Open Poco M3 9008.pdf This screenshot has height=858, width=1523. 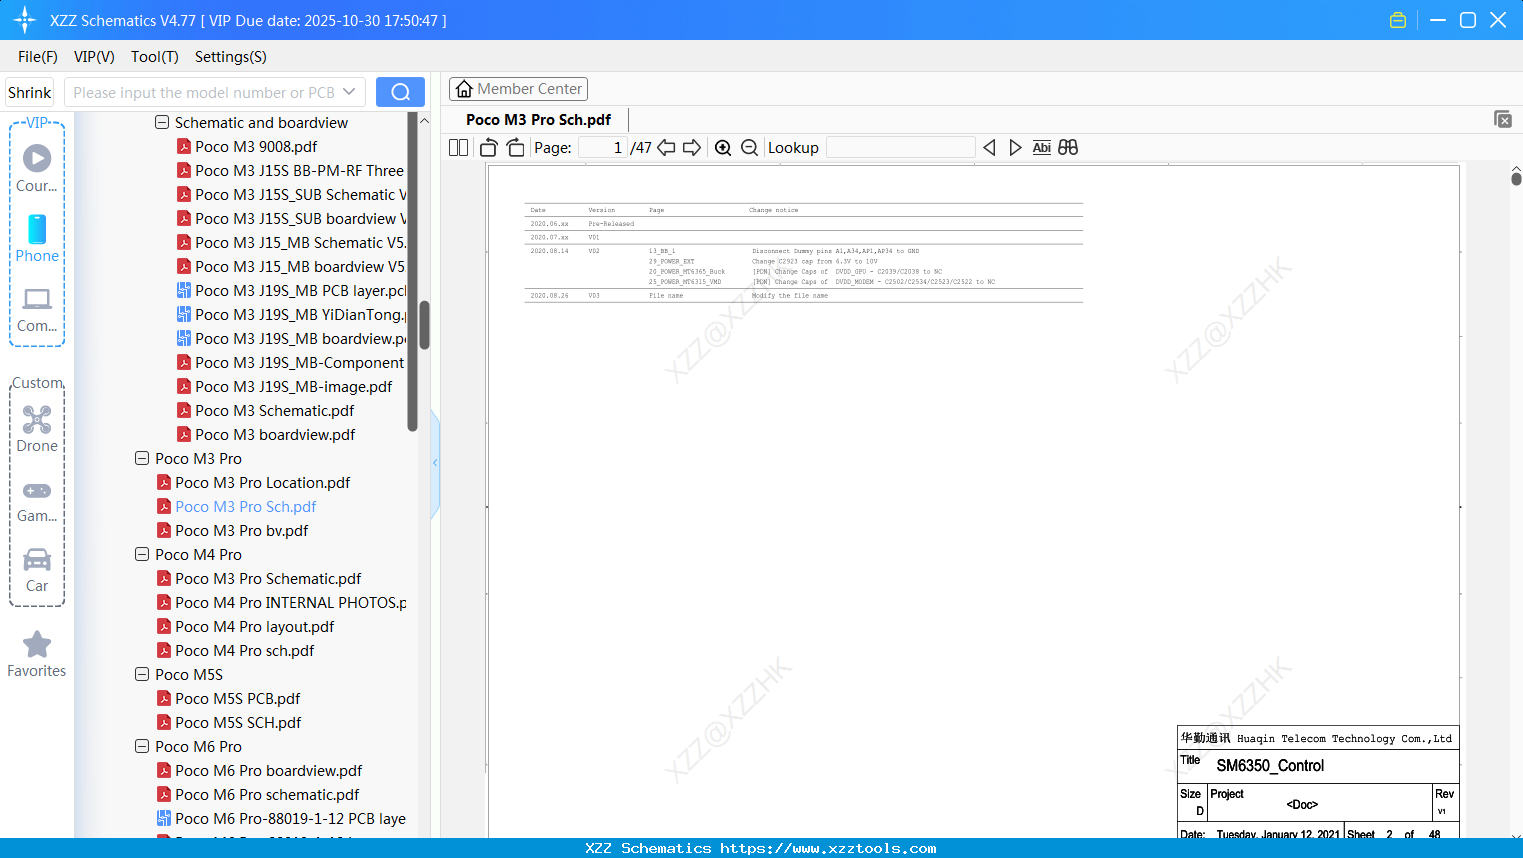pyautogui.click(x=256, y=147)
